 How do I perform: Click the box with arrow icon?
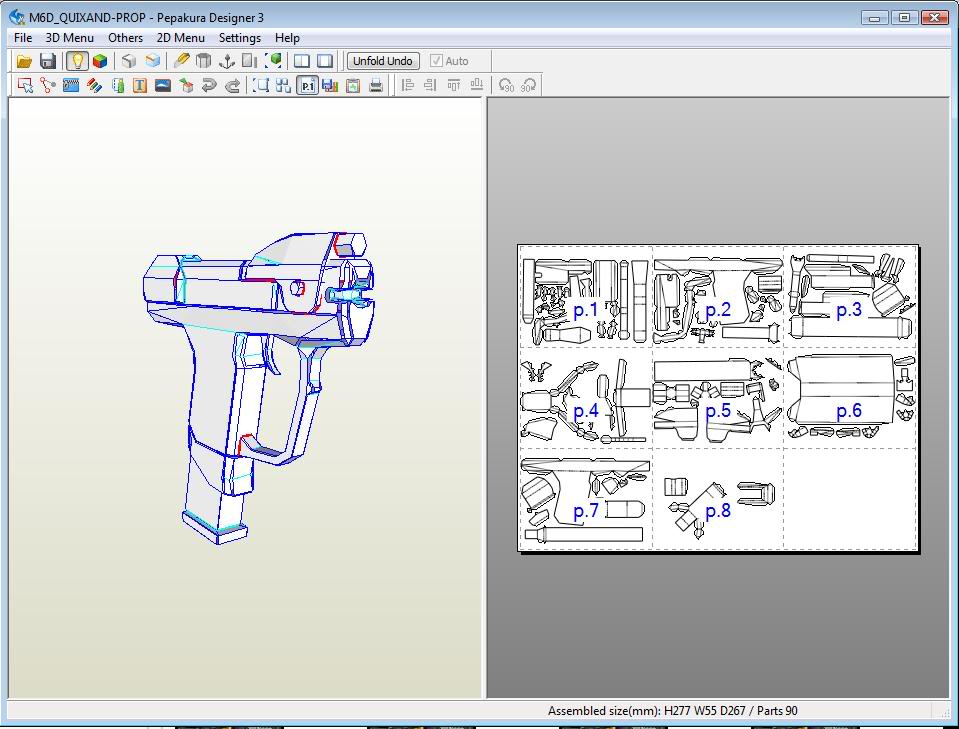pyautogui.click(x=186, y=85)
